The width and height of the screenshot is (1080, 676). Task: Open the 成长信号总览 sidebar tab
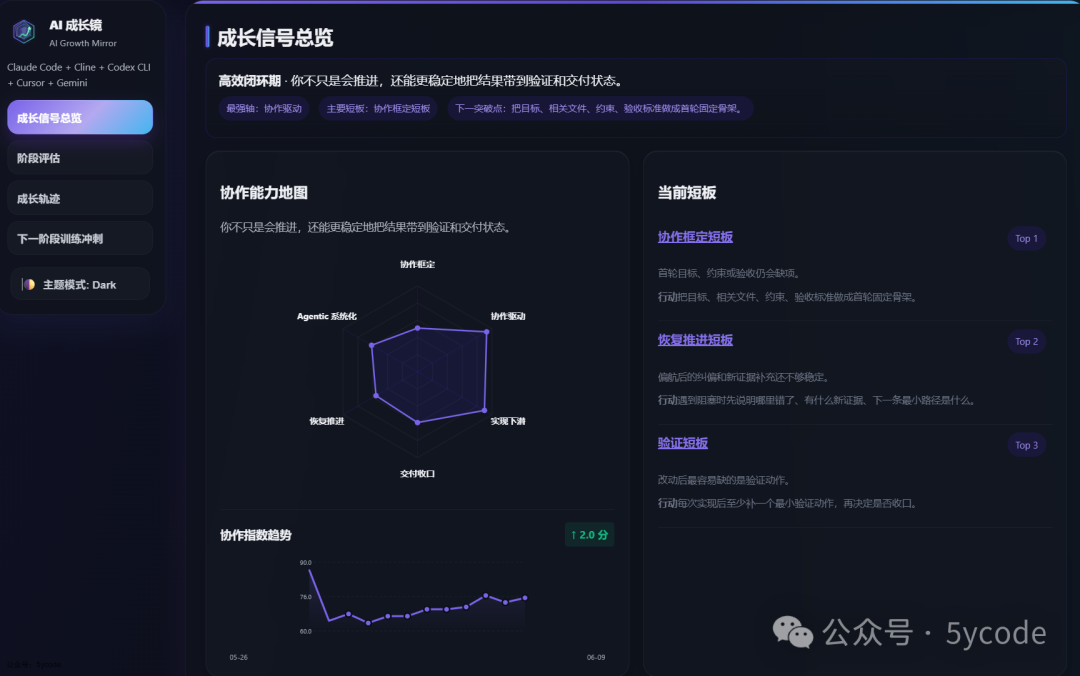pos(80,118)
